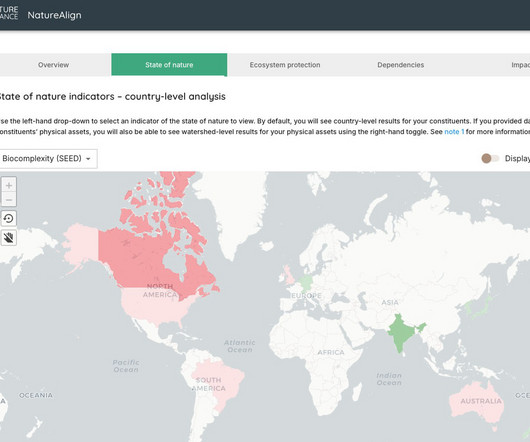Open the Biocomplexity (SEED) dropdown
This screenshot has width=530, height=442.
click(48, 158)
